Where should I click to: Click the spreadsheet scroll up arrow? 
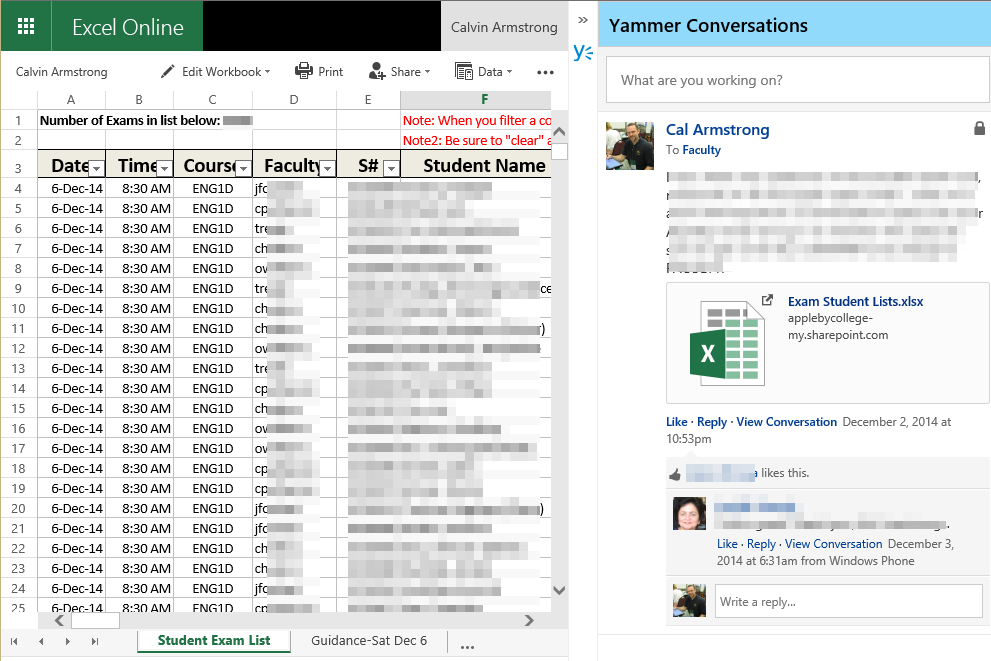tap(559, 132)
